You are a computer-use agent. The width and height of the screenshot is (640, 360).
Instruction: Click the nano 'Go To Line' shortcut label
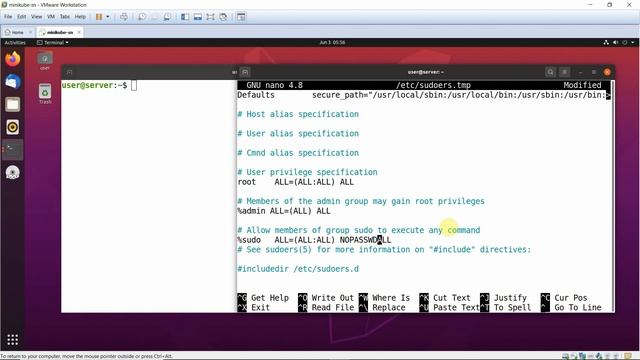578,308
